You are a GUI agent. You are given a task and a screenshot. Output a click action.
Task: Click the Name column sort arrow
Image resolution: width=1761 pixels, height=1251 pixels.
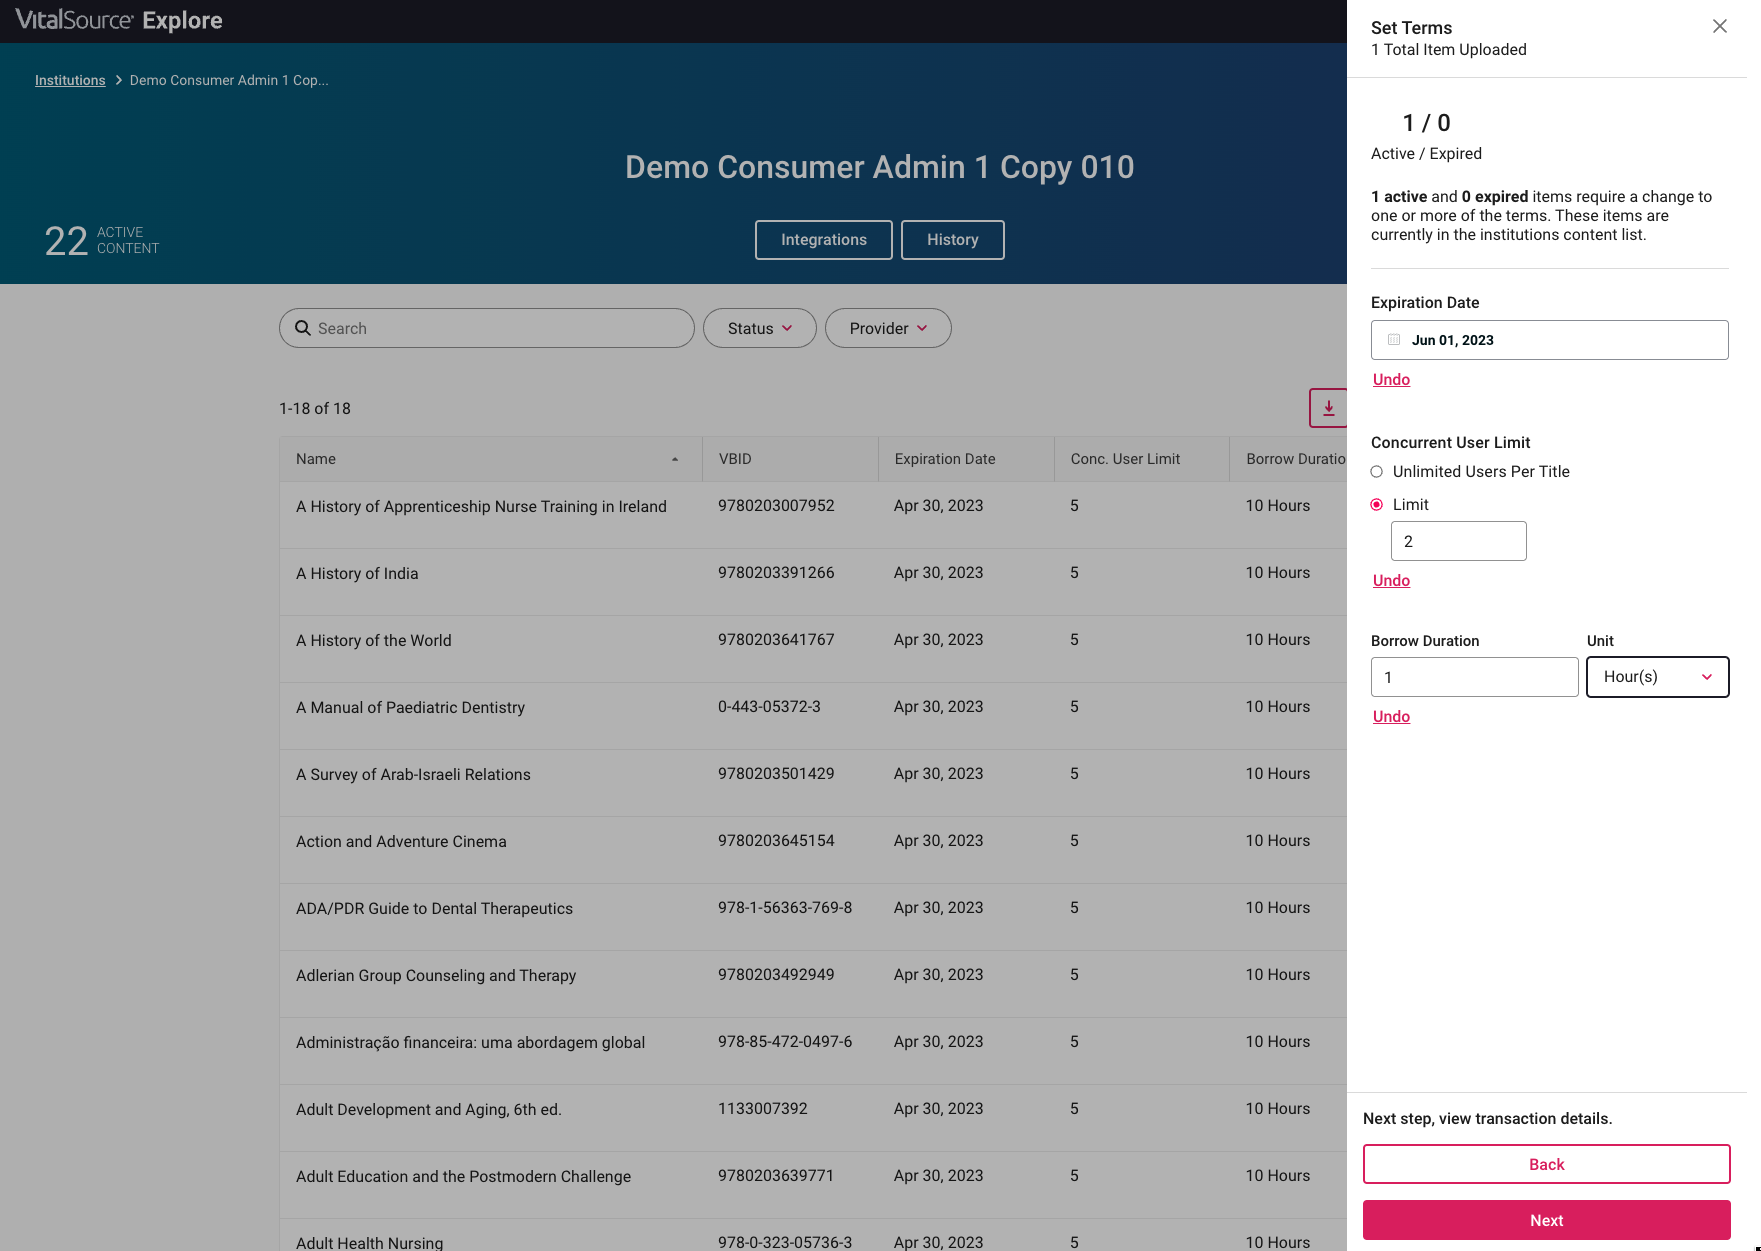(x=675, y=459)
